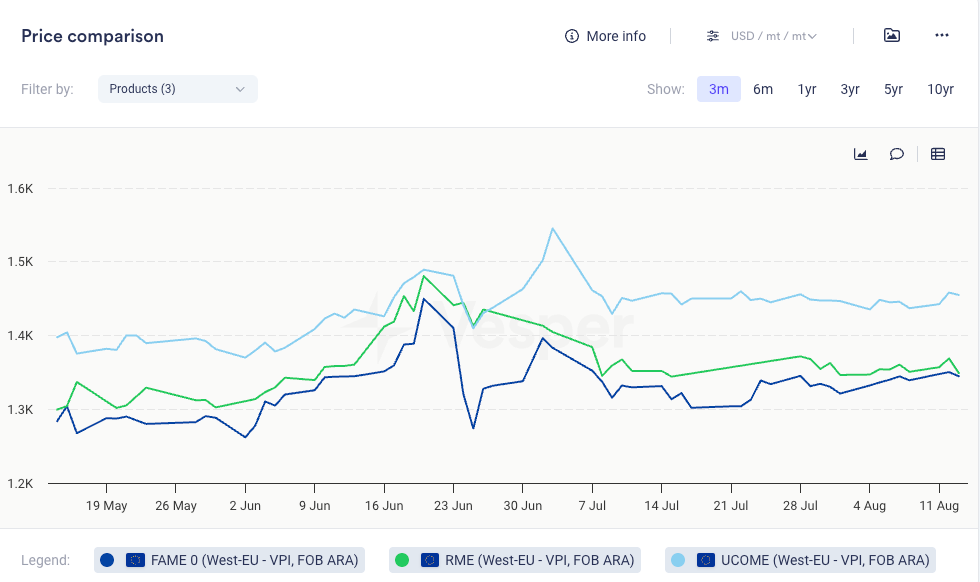Click the sliders icon next to USD units
The width and height of the screenshot is (980, 582).
coord(712,36)
